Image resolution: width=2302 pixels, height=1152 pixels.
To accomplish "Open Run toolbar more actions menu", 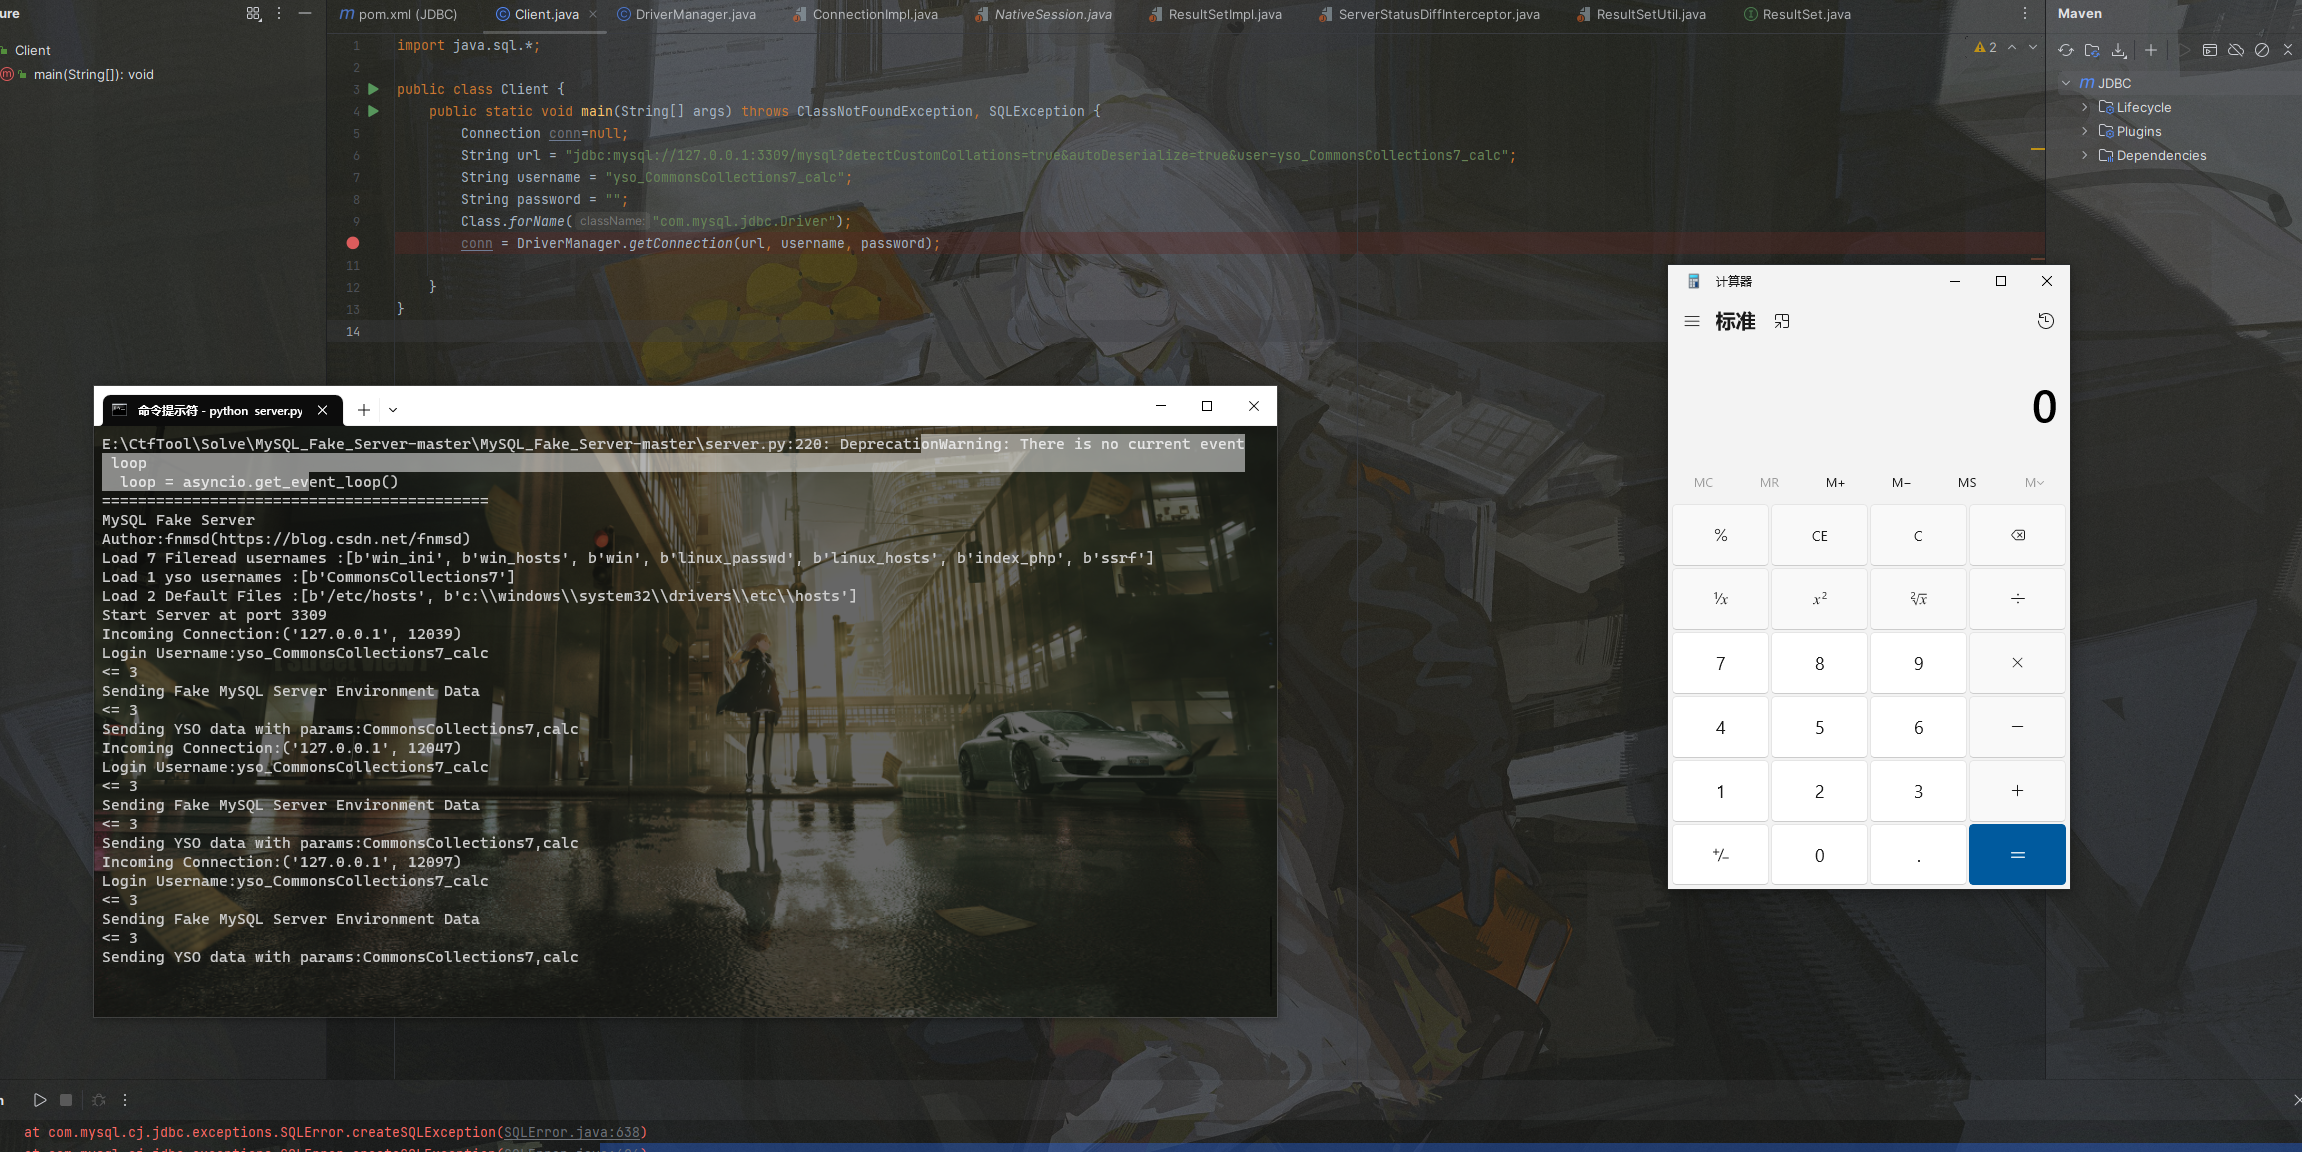I will (x=125, y=1100).
